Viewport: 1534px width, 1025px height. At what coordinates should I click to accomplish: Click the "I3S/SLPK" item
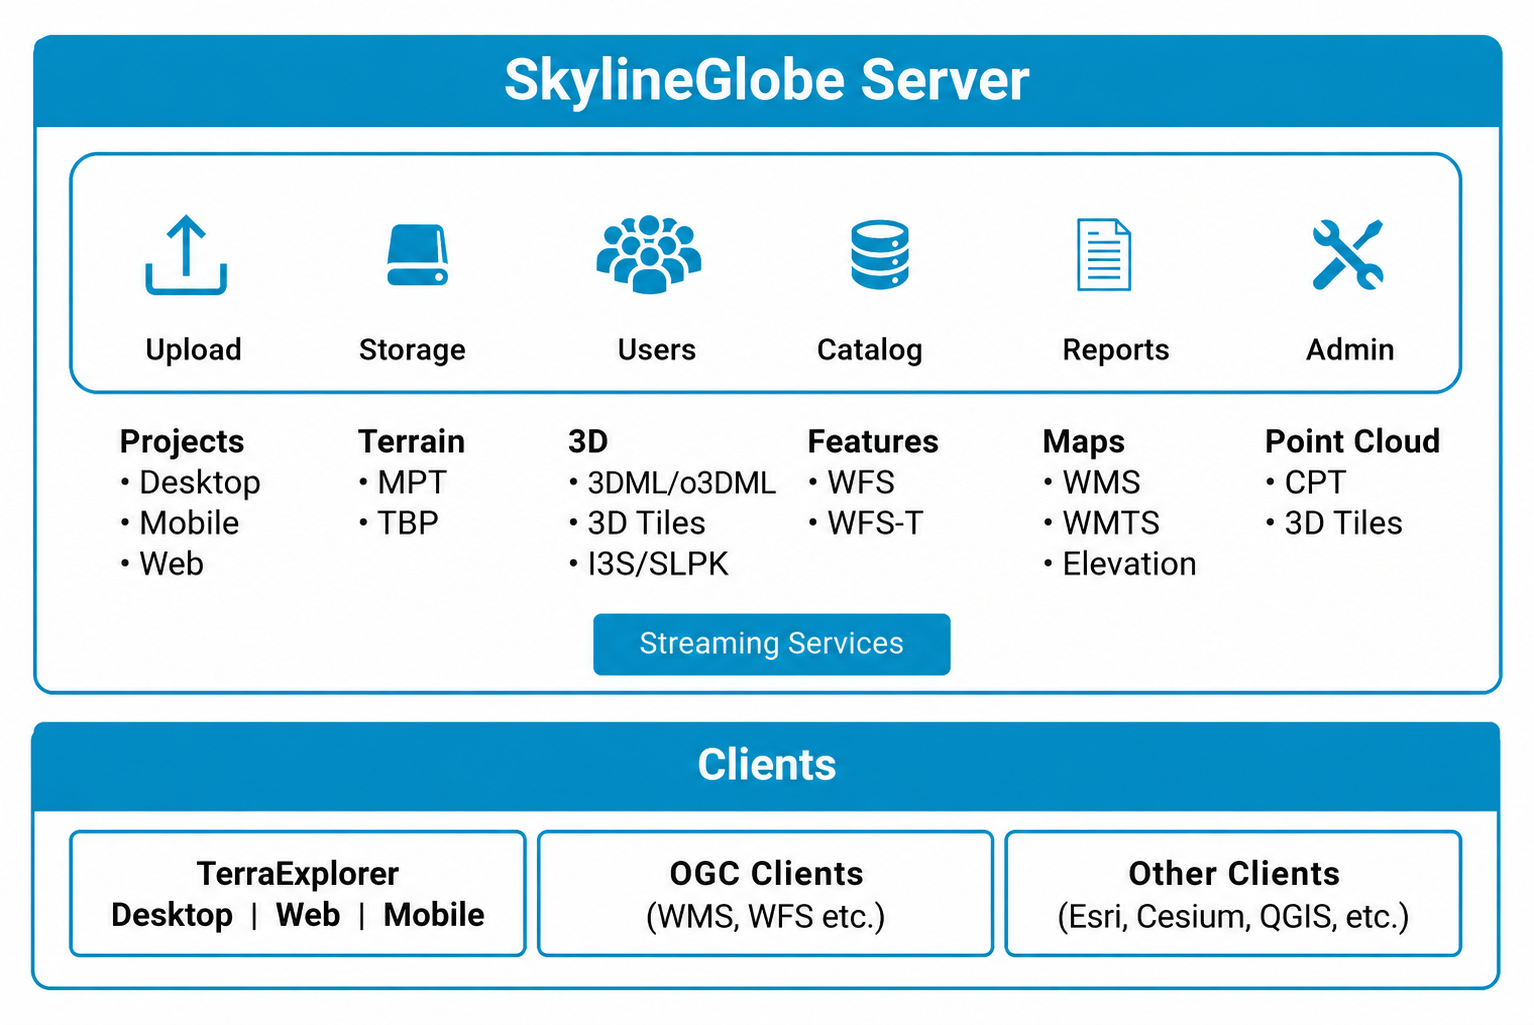coord(658,564)
